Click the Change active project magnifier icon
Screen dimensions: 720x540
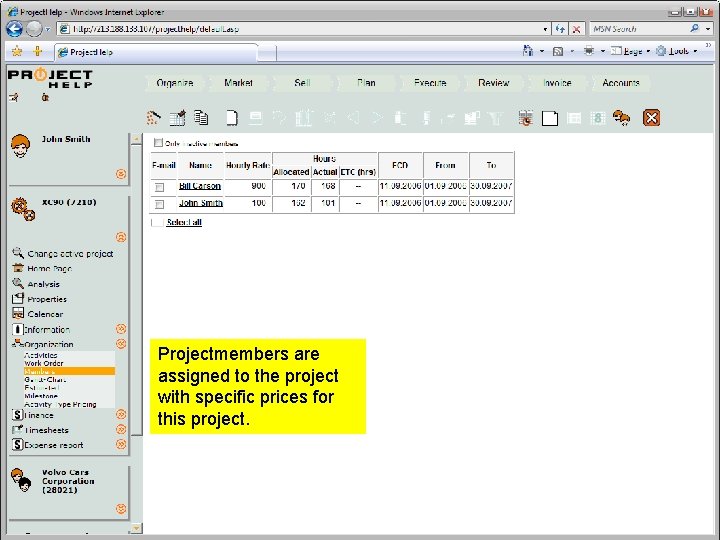pyautogui.click(x=18, y=253)
